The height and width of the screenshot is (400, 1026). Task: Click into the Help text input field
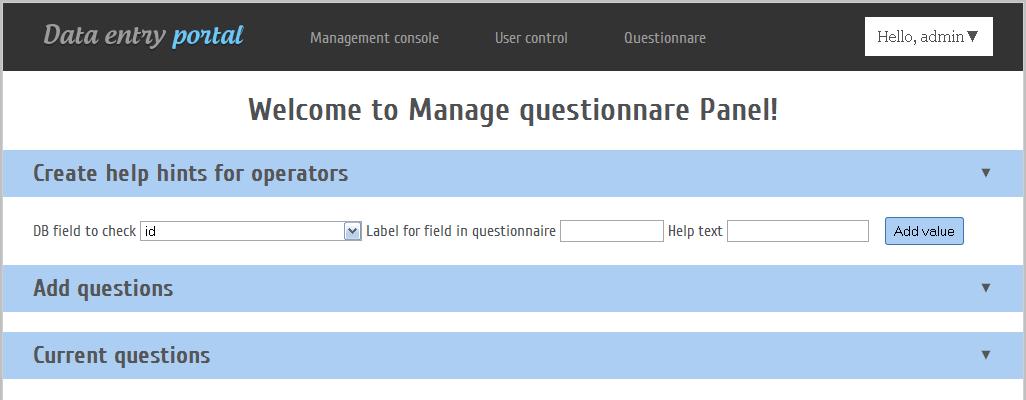click(798, 231)
